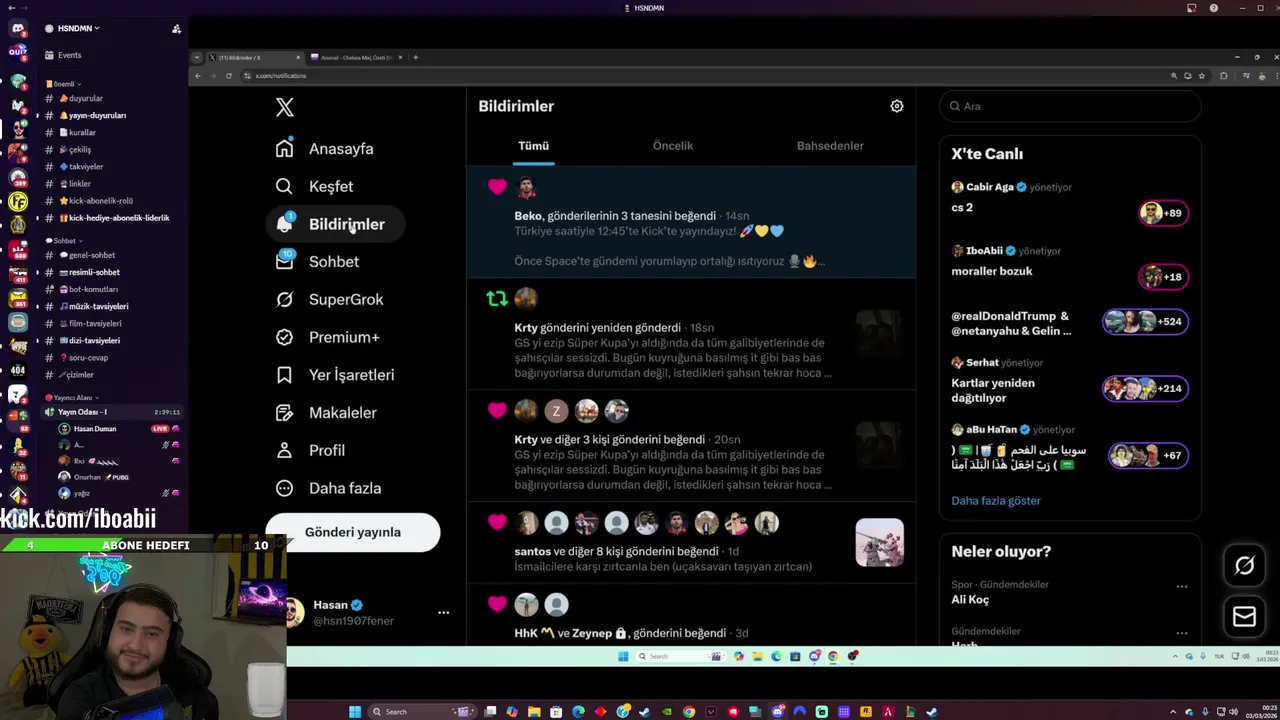Select the 404 server icon in Discord
This screenshot has width=1280, height=720.
(18, 370)
